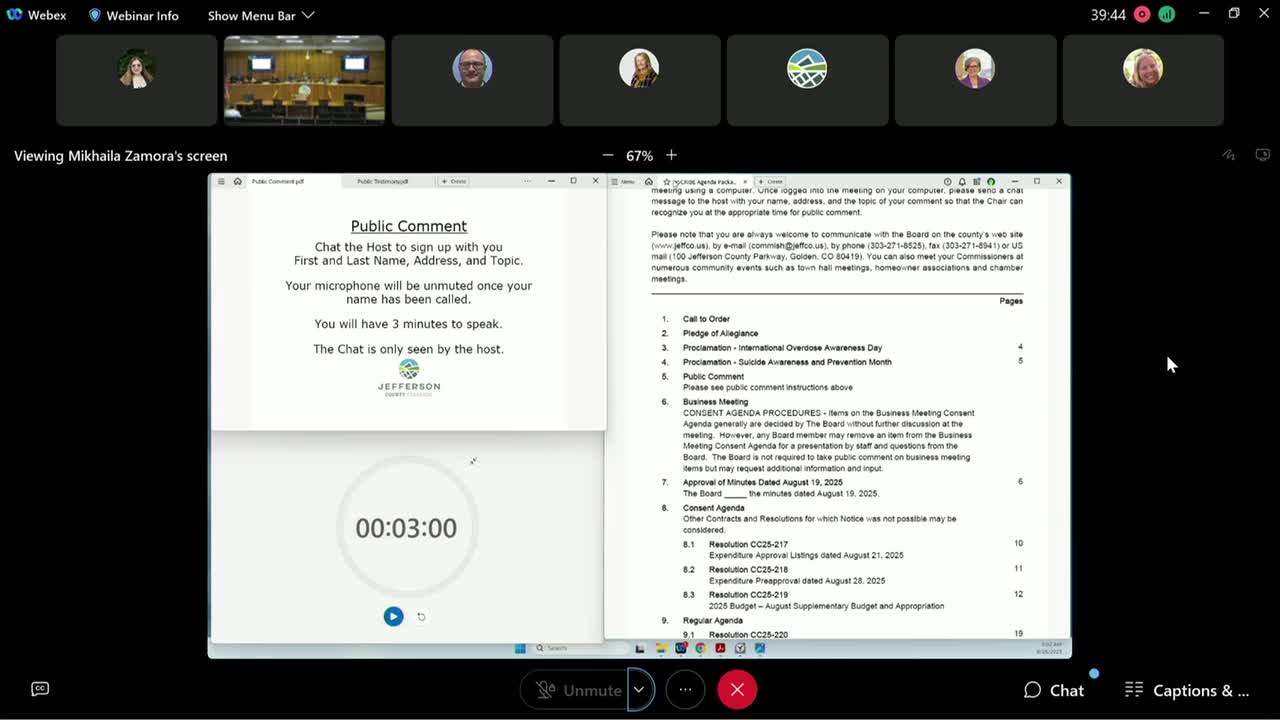Click 'Resolution CC25-219' agenda entry
Screen dimensions: 1280x720
pos(748,595)
